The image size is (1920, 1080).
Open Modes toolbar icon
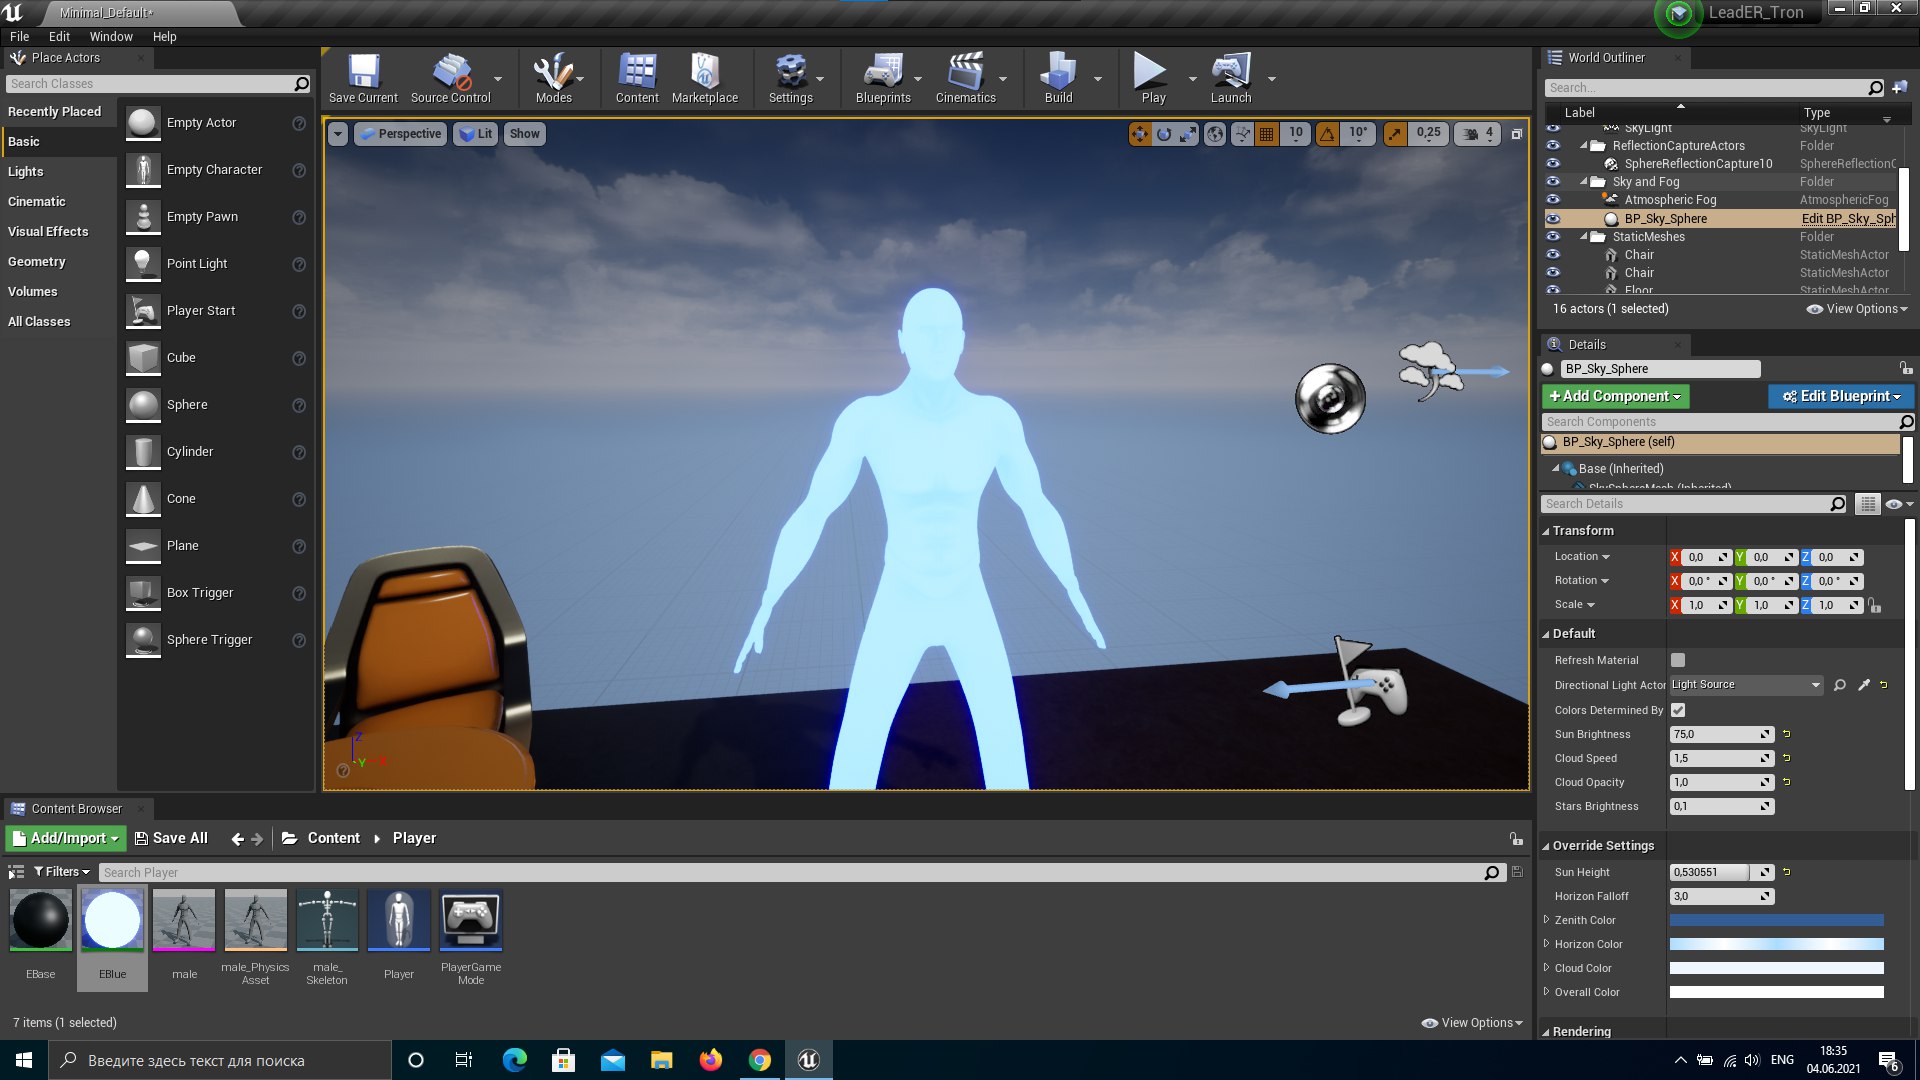[553, 78]
